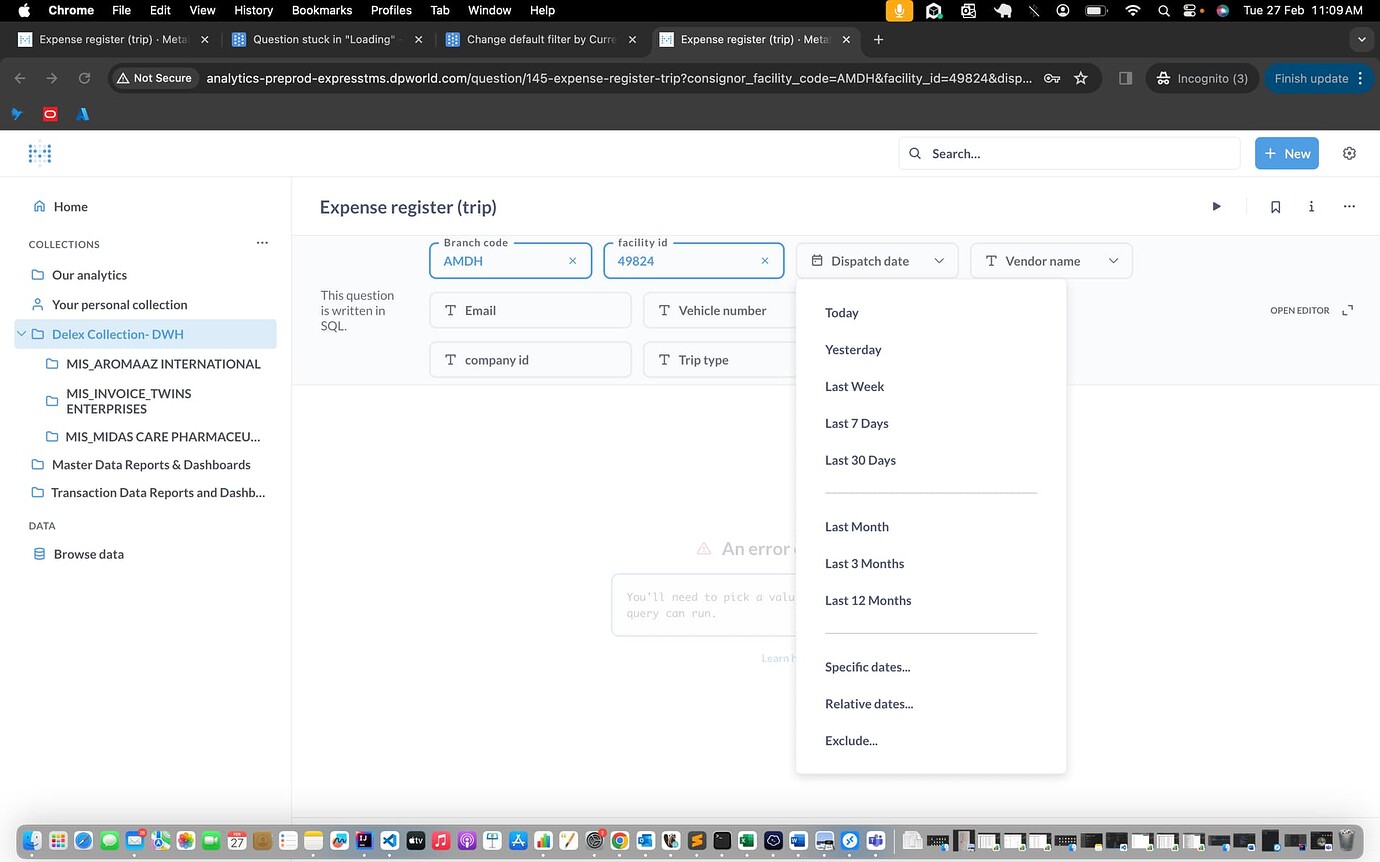Open the Dispatch date dropdown
Viewport: 1380px width, 862px height.
(x=877, y=261)
